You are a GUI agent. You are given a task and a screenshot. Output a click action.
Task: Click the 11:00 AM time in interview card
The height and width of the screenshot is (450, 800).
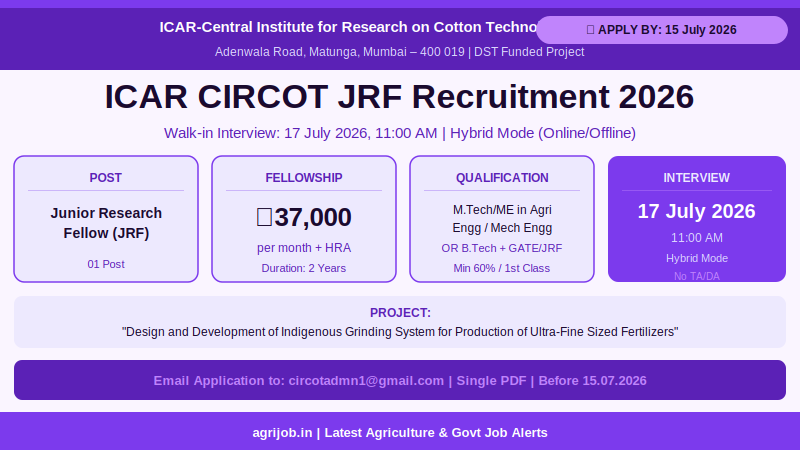(696, 238)
